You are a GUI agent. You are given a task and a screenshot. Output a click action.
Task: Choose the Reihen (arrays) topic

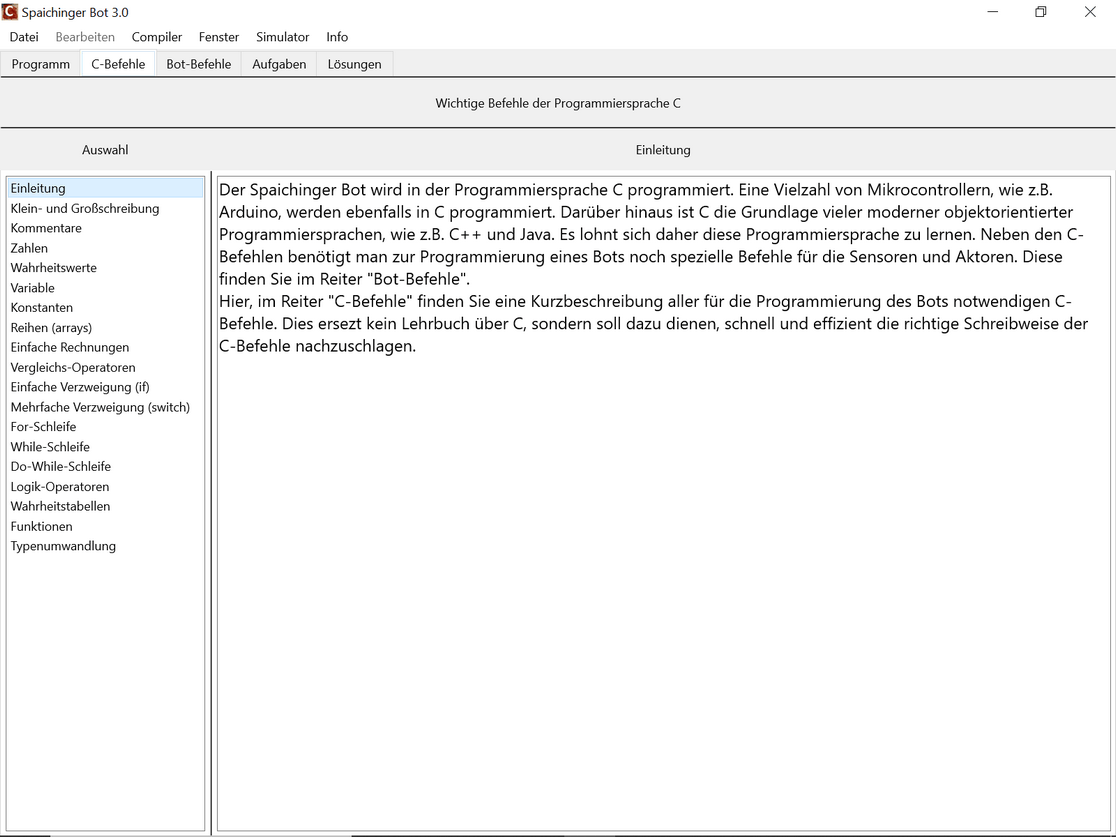(x=51, y=327)
